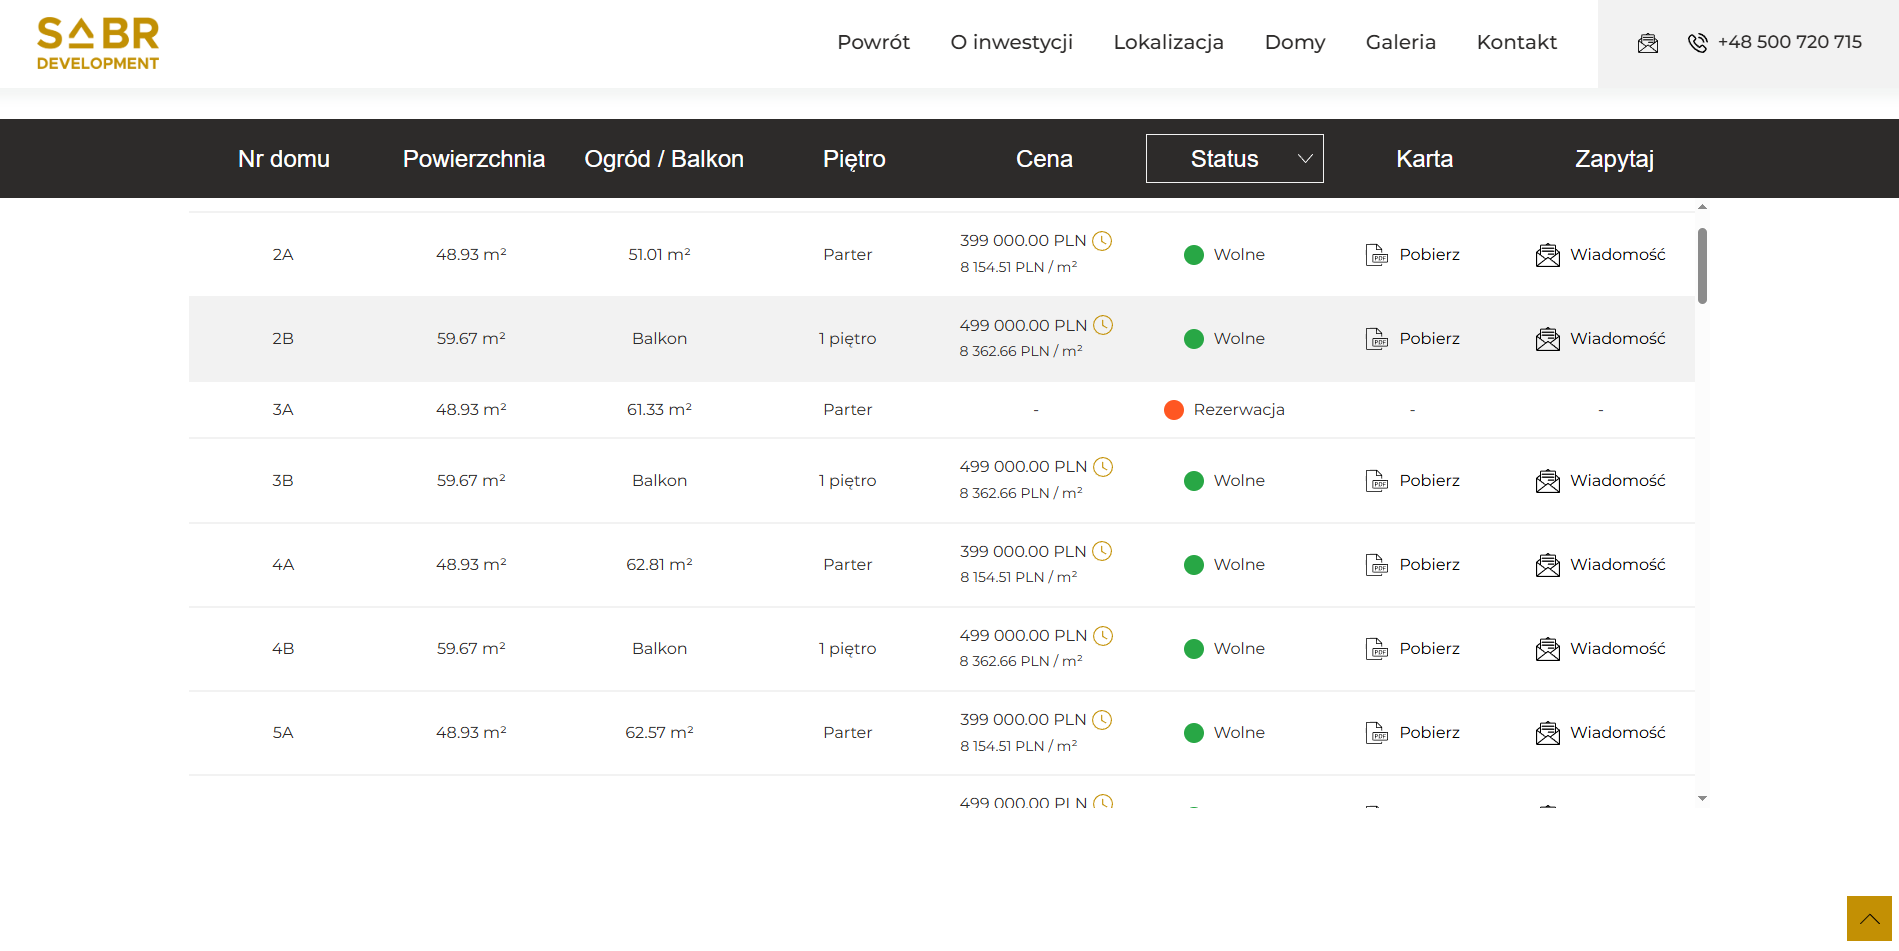Open the Status filter dropdown

point(1234,159)
